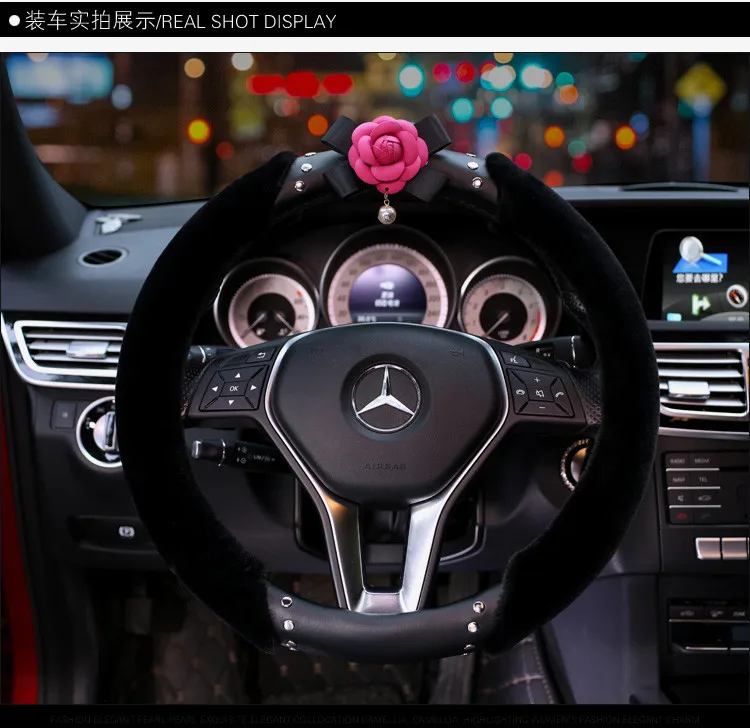This screenshot has width=750, height=728.
Task: Tap the magnifier search icon on the navigation screen
Action: [699, 255]
